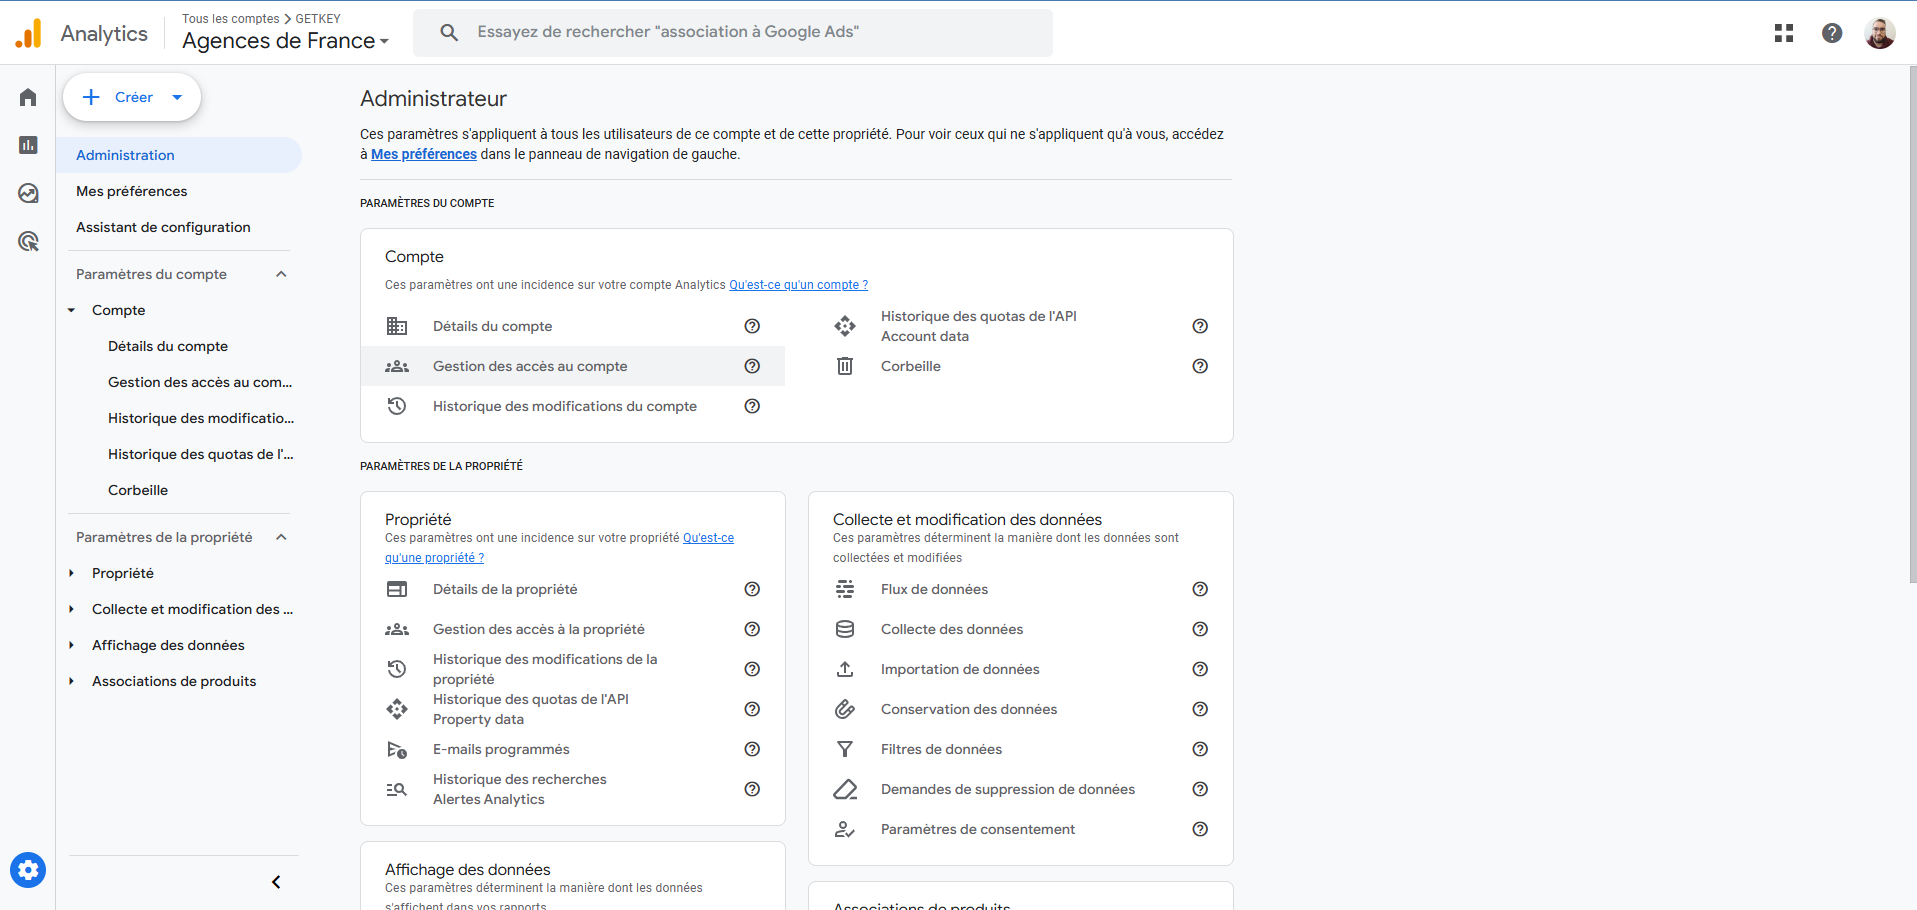Select the Reports icon in sidebar

pyautogui.click(x=27, y=145)
